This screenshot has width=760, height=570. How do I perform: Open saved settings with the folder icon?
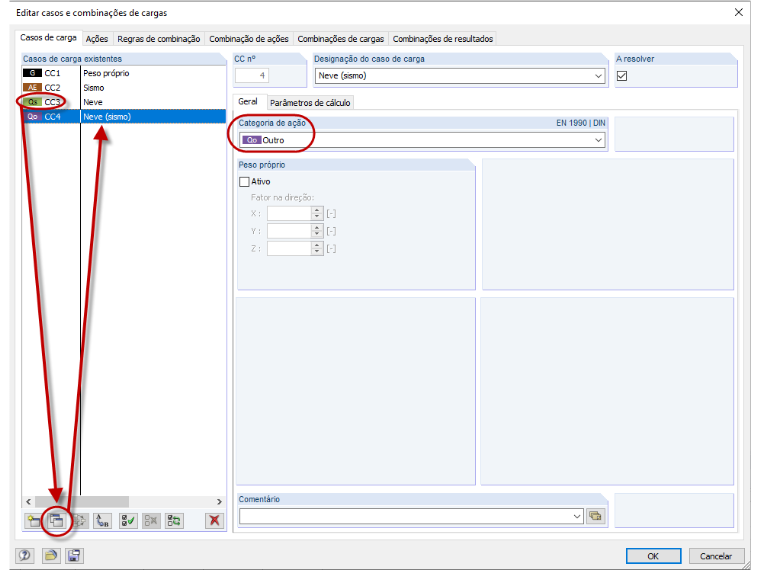(x=51, y=555)
